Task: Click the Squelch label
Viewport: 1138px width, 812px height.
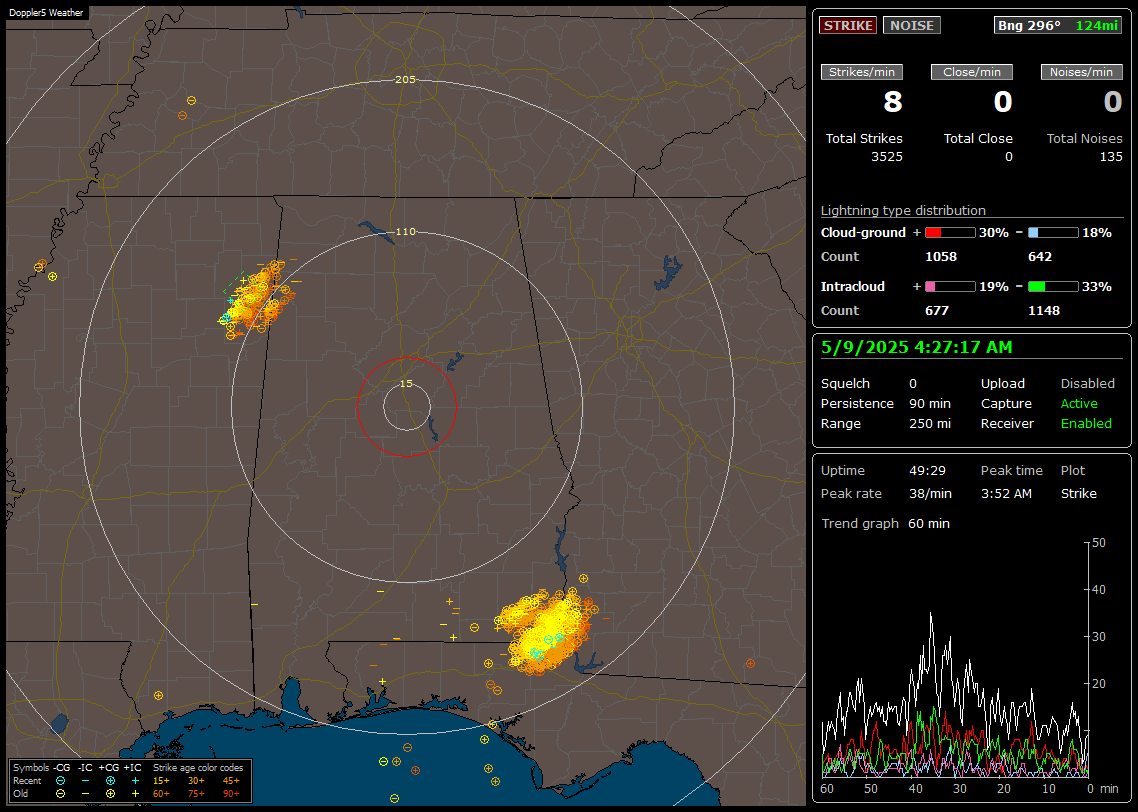Action: point(845,384)
